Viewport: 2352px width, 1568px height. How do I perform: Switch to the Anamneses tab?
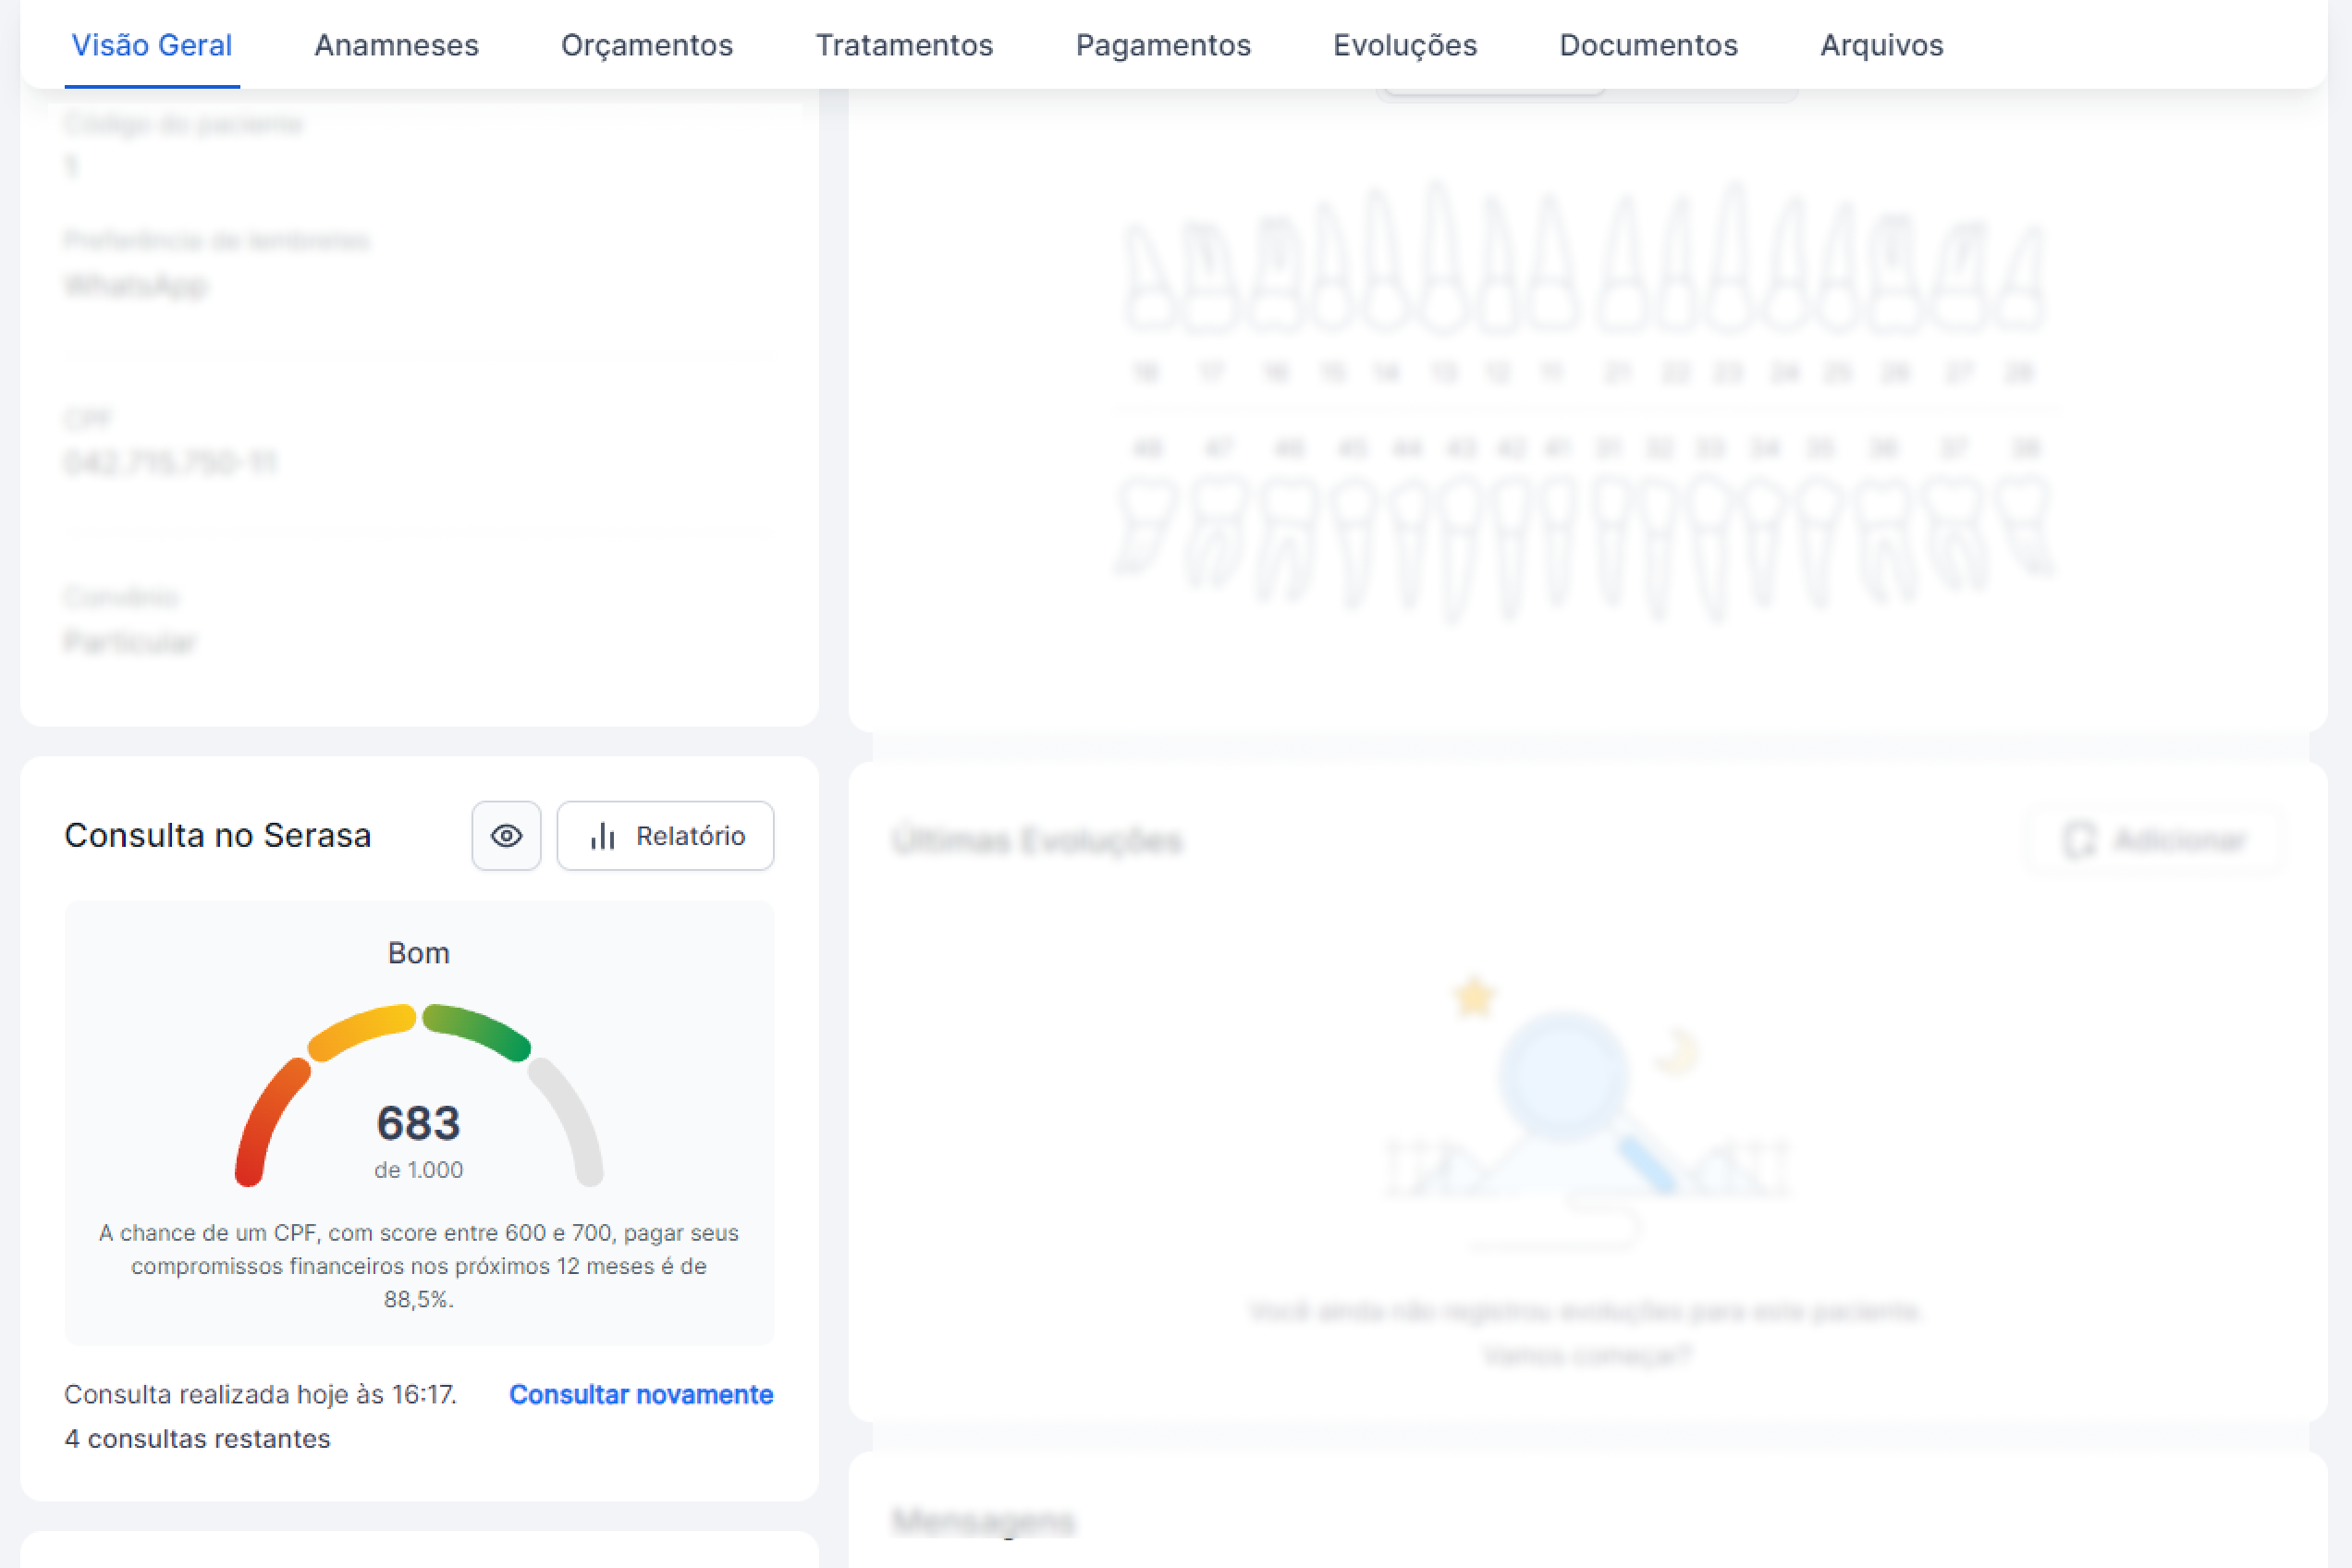tap(396, 45)
